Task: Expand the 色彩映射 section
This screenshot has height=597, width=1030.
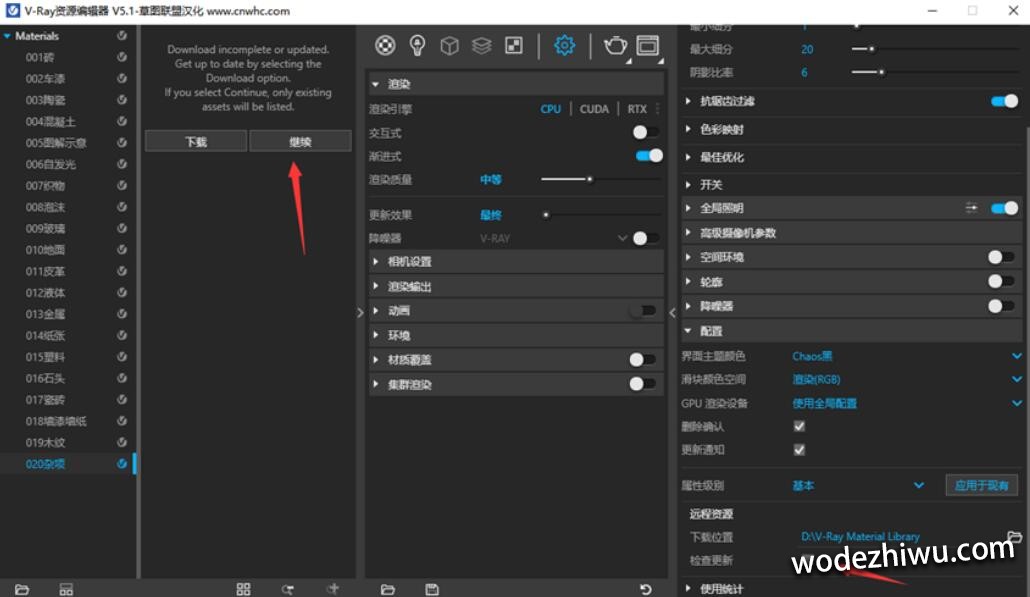Action: pyautogui.click(x=688, y=129)
